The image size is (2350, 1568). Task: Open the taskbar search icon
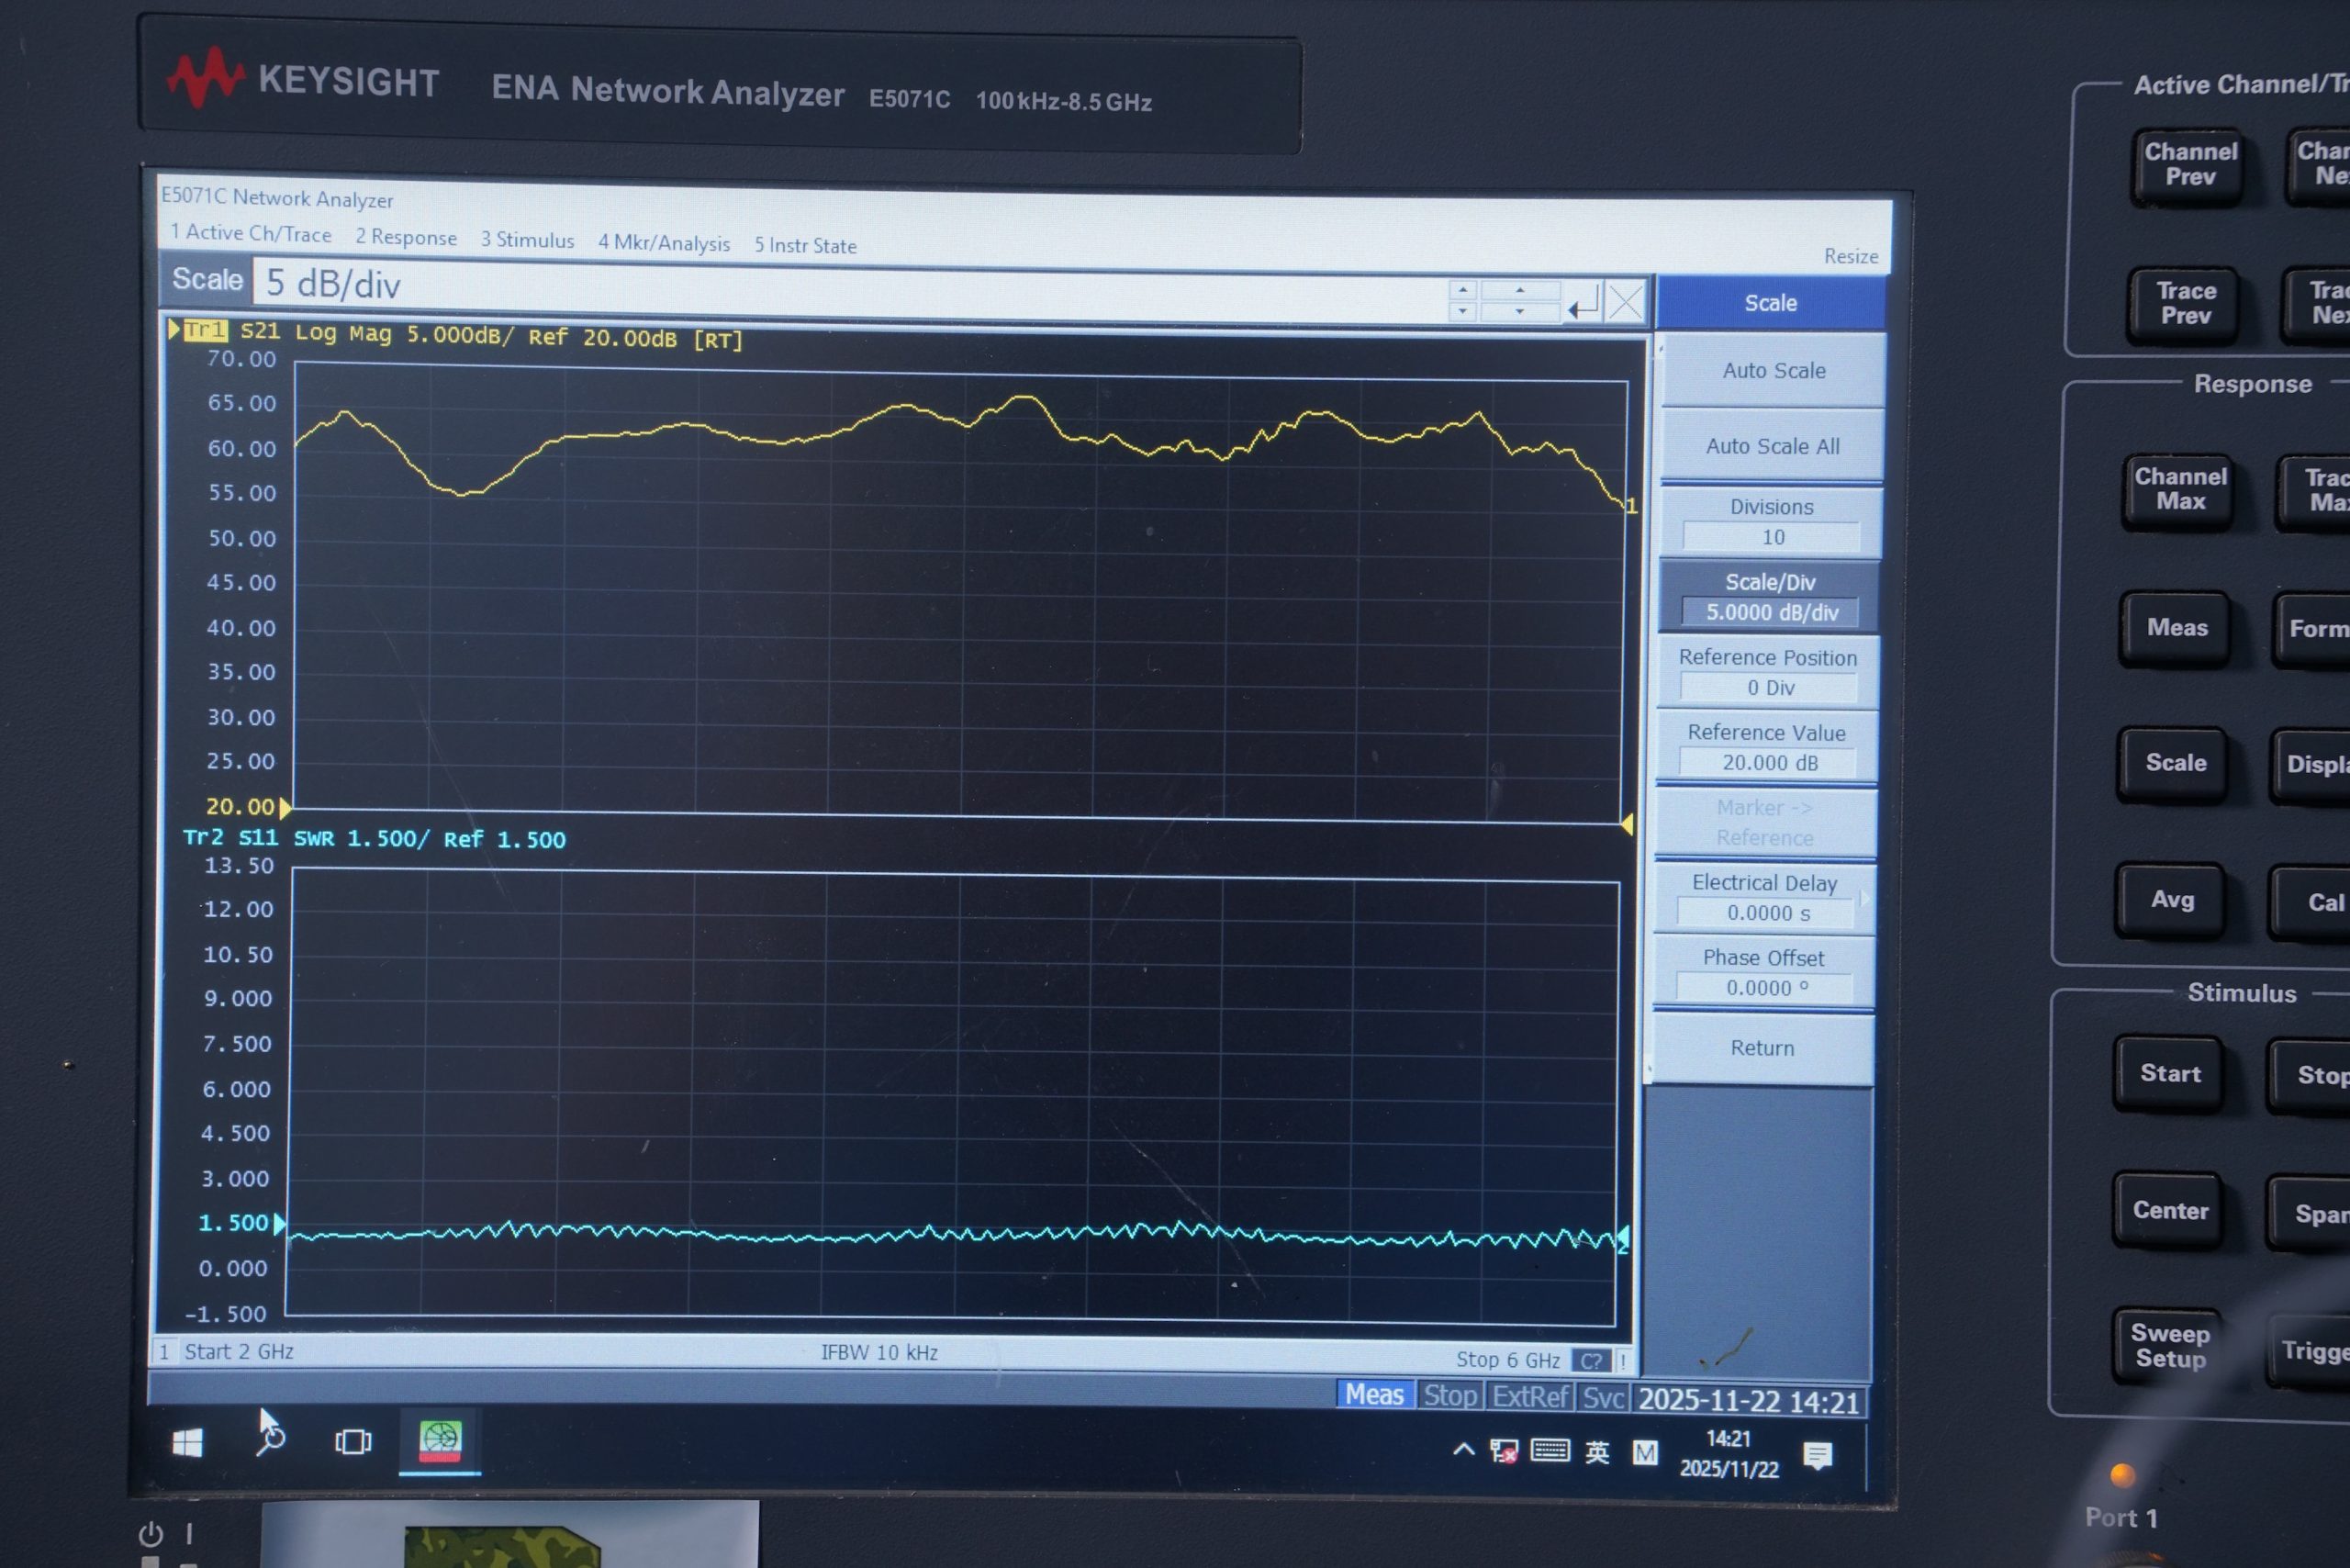(270, 1439)
